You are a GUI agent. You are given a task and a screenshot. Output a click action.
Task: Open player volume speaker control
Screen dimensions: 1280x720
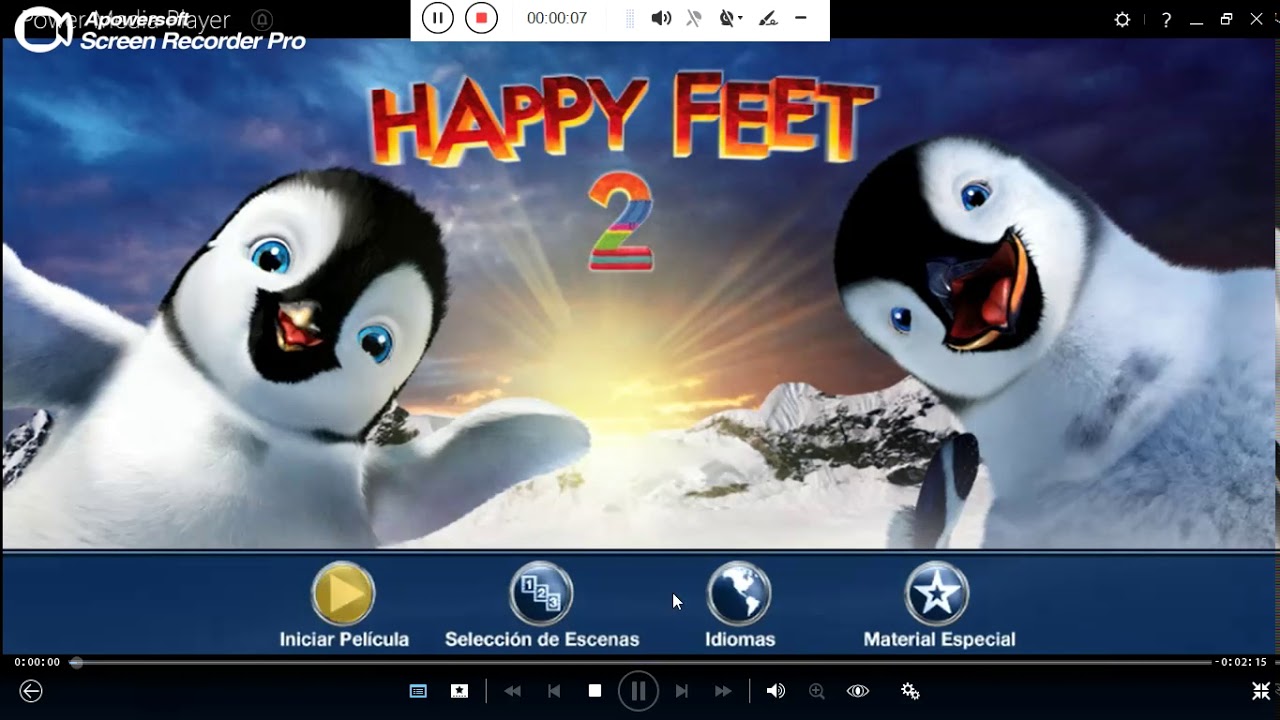pos(776,691)
